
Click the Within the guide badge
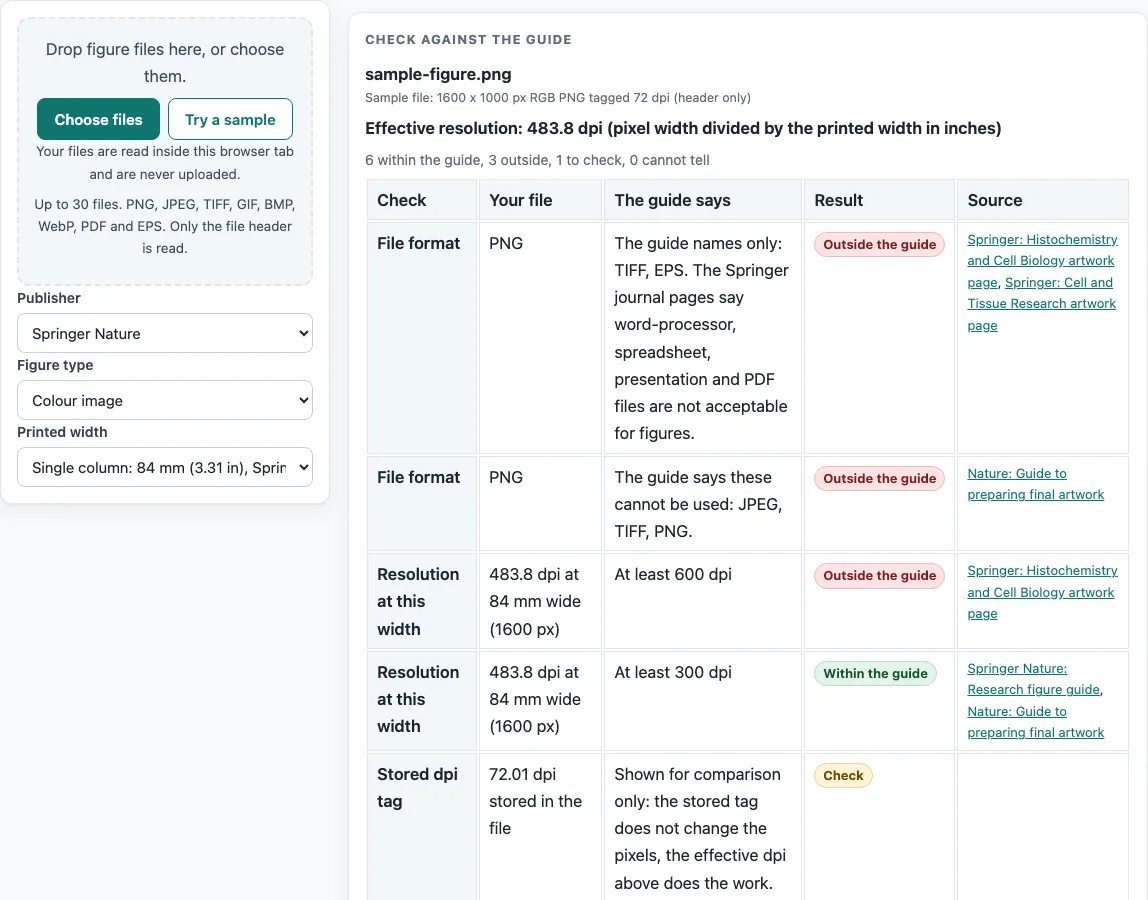coord(875,674)
